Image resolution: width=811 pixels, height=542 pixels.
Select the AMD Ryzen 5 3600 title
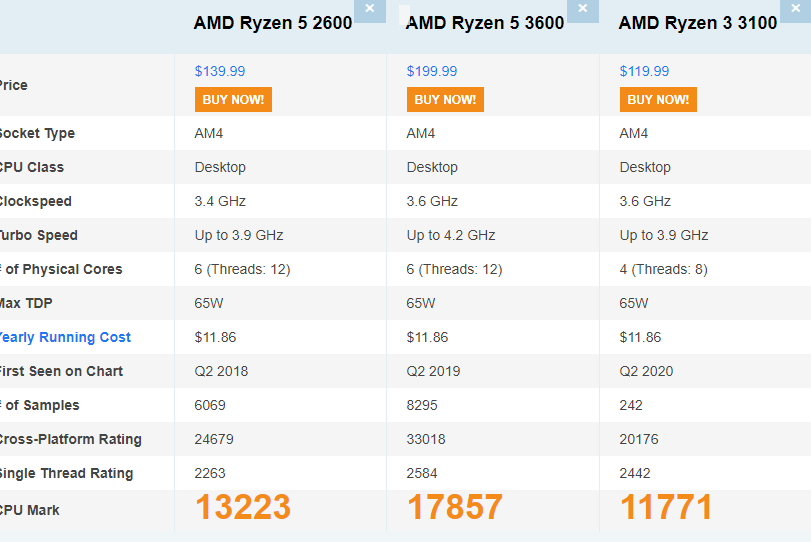(x=485, y=23)
